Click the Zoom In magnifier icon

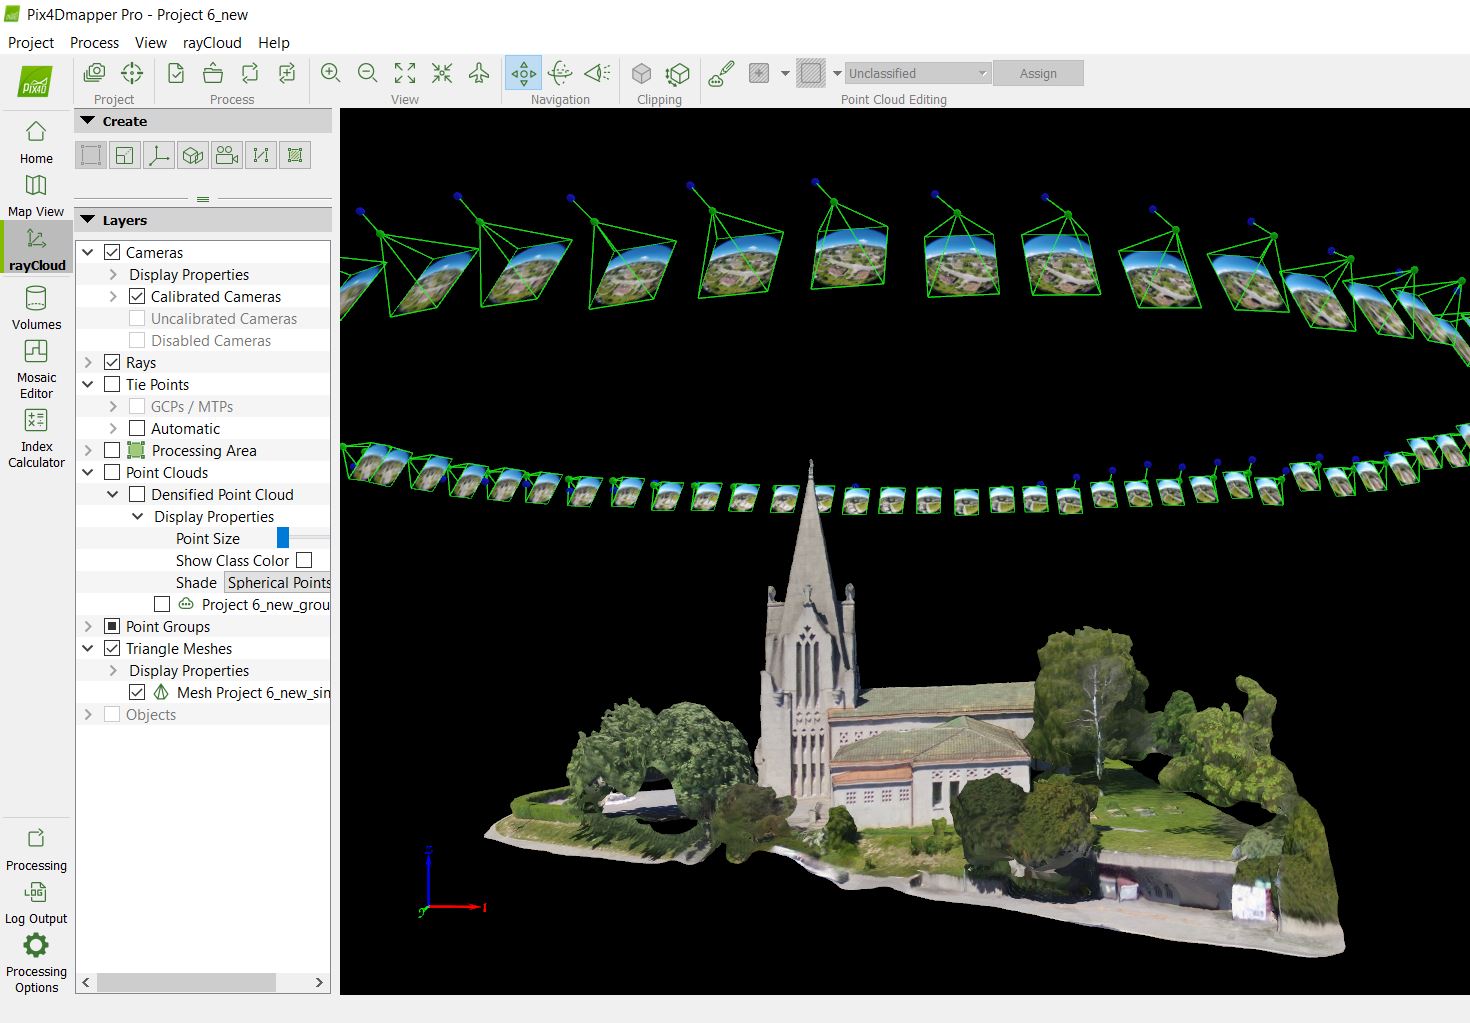tap(331, 73)
